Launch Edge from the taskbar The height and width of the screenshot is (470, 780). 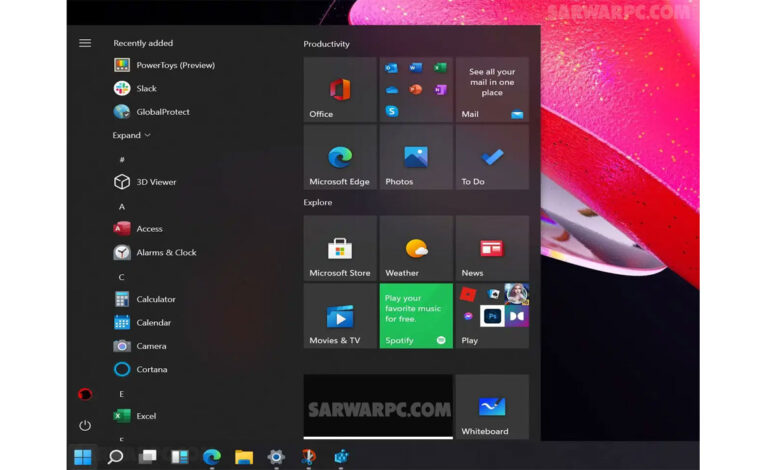coord(211,457)
